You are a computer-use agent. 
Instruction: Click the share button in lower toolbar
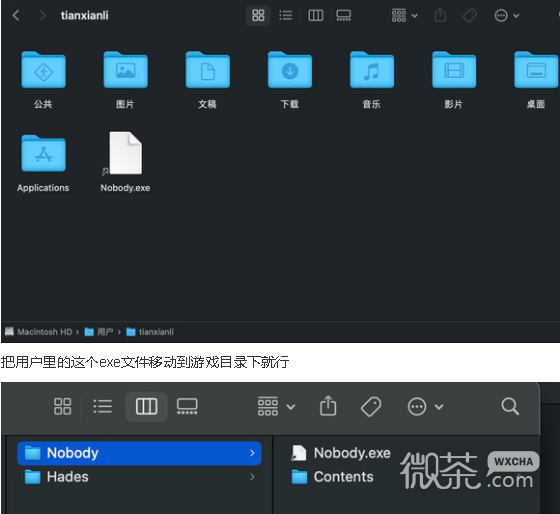coord(328,406)
